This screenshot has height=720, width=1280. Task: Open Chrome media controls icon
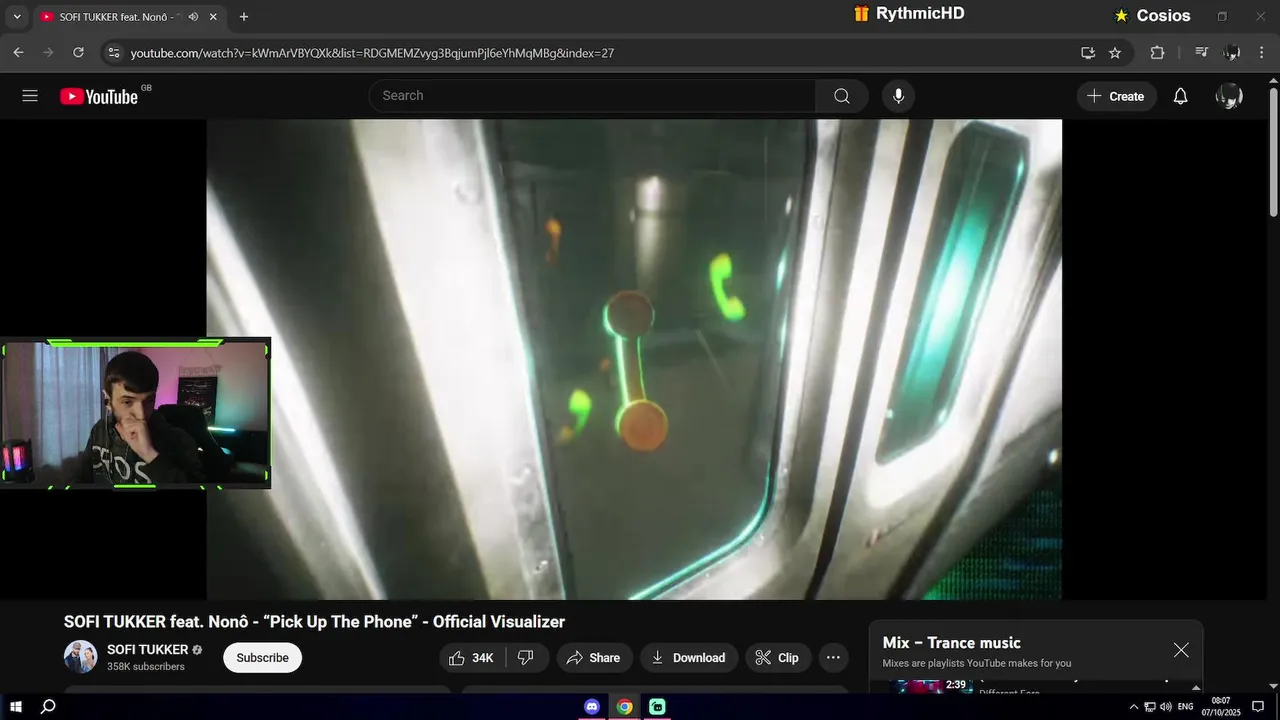click(x=1202, y=53)
